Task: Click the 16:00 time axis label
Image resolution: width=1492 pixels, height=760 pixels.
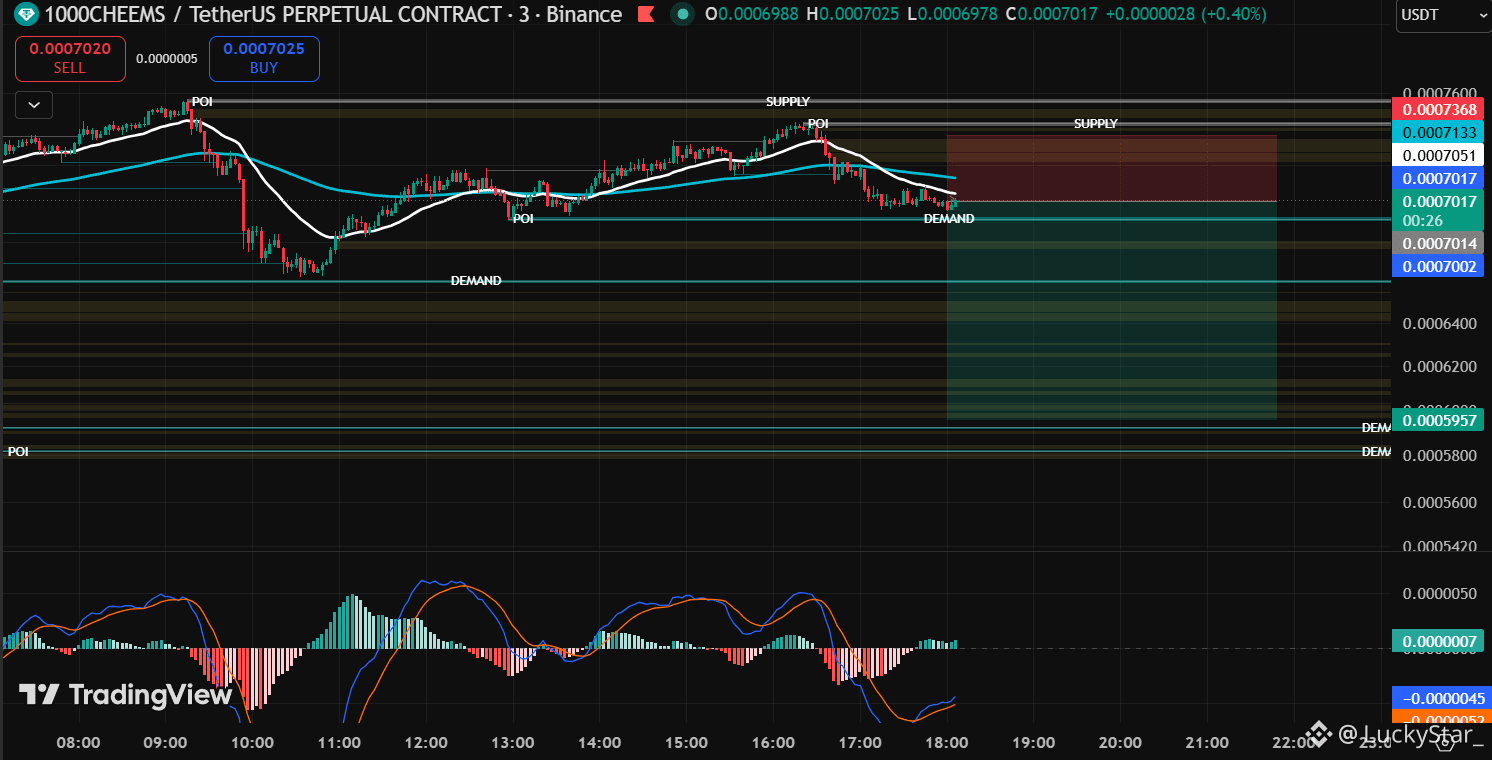Action: point(774,742)
